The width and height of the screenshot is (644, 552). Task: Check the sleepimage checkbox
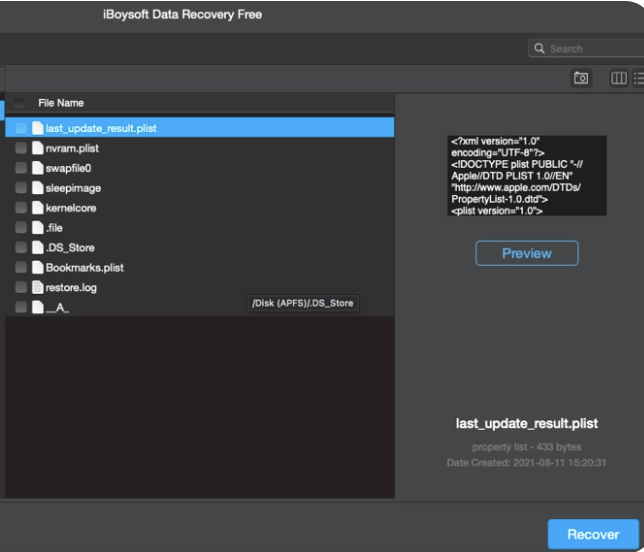point(21,188)
